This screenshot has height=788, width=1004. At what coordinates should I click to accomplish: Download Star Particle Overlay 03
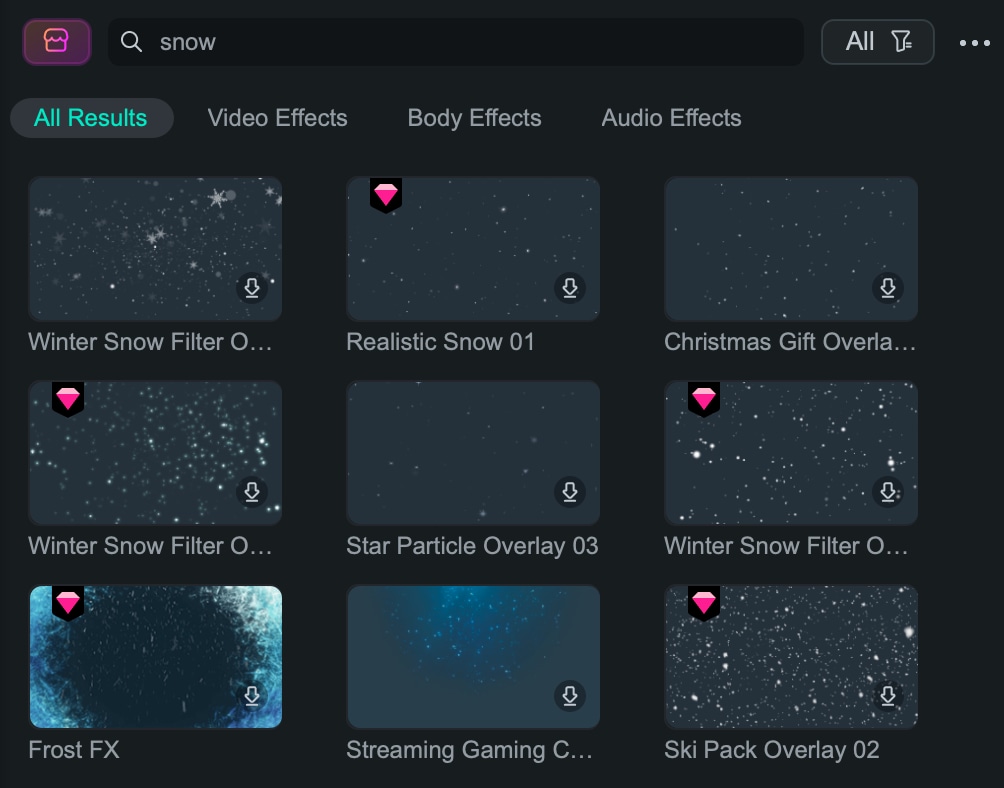click(569, 492)
